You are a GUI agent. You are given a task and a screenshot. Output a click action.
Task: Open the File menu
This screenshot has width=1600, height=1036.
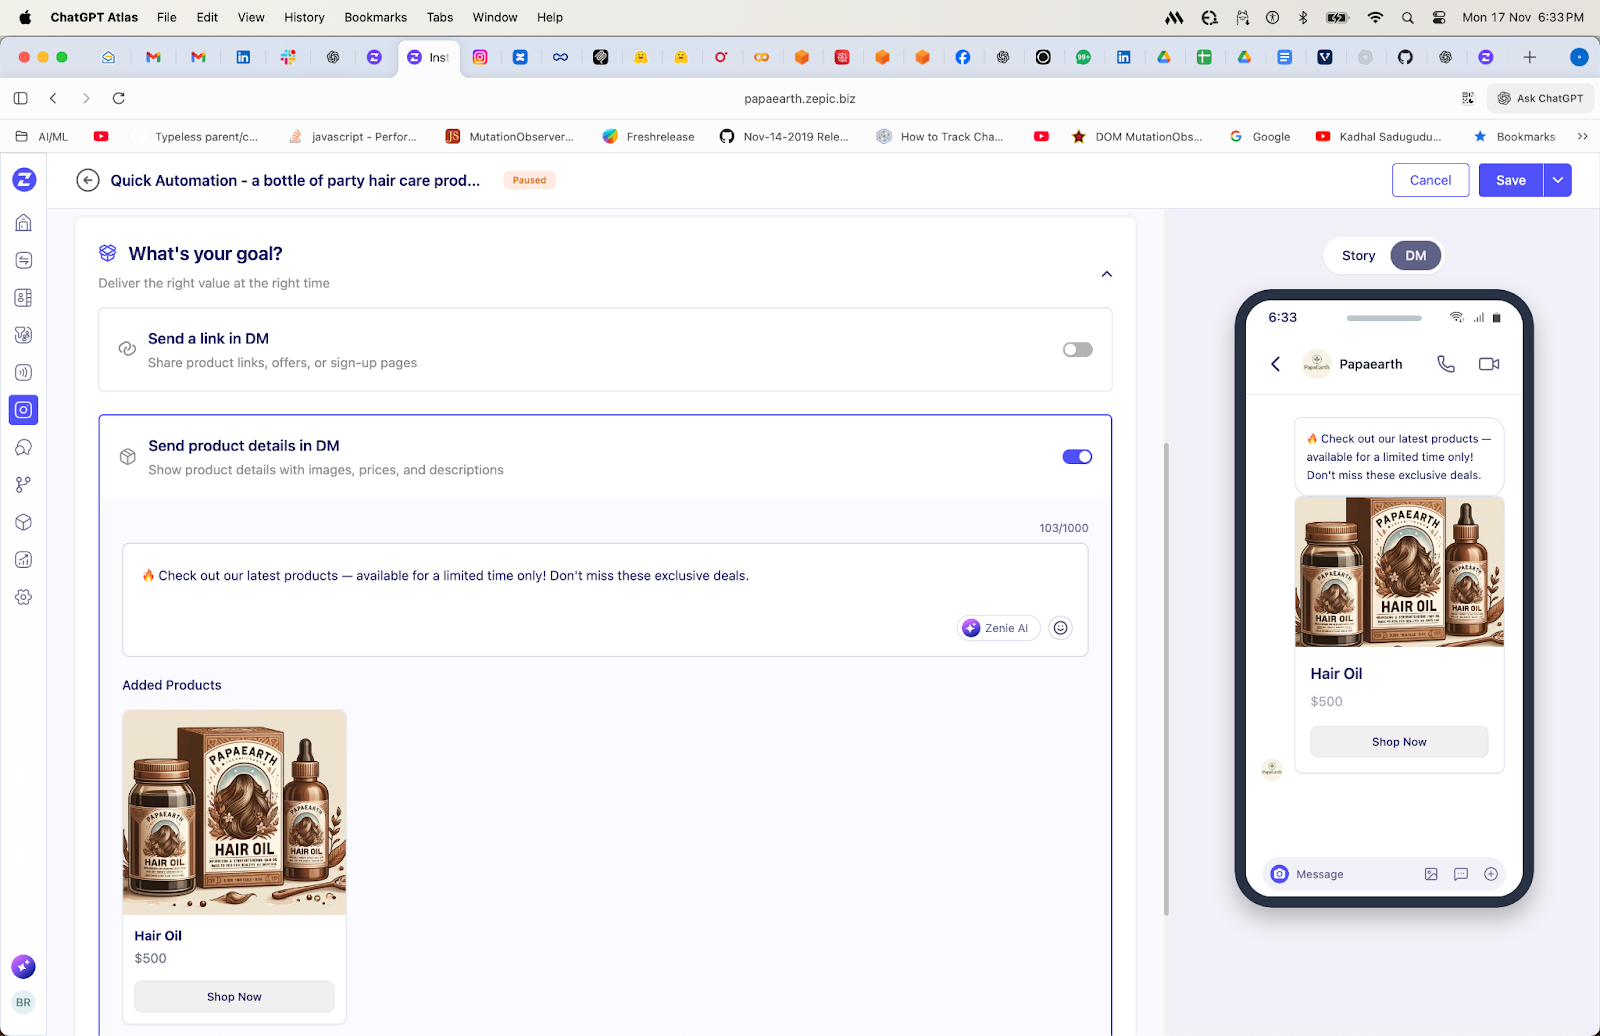point(167,17)
